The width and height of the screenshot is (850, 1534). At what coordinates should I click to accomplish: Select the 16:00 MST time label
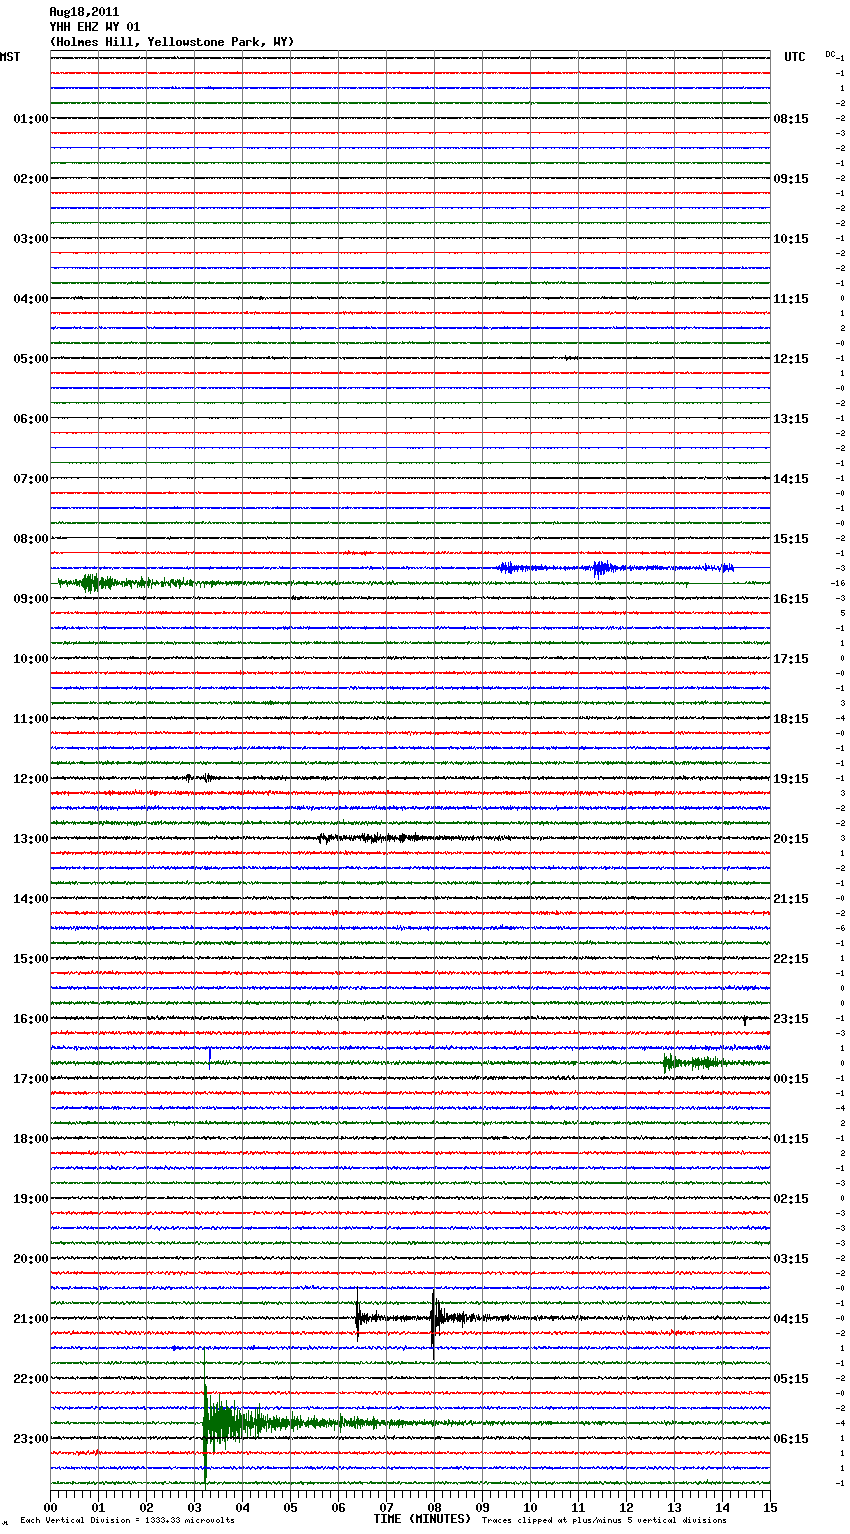[x=31, y=1019]
